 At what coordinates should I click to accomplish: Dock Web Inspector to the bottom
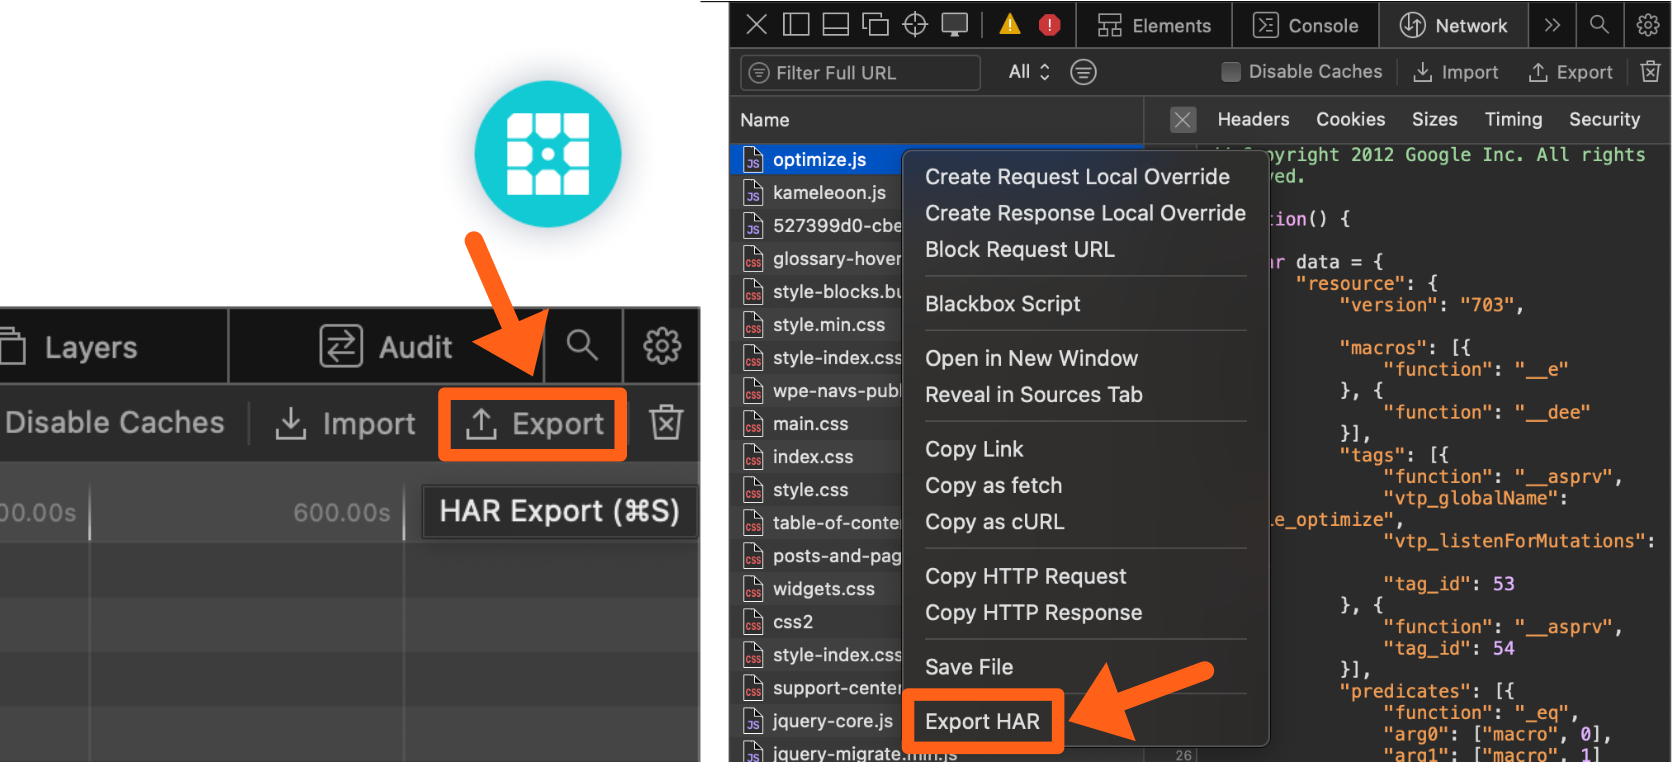pyautogui.click(x=835, y=25)
